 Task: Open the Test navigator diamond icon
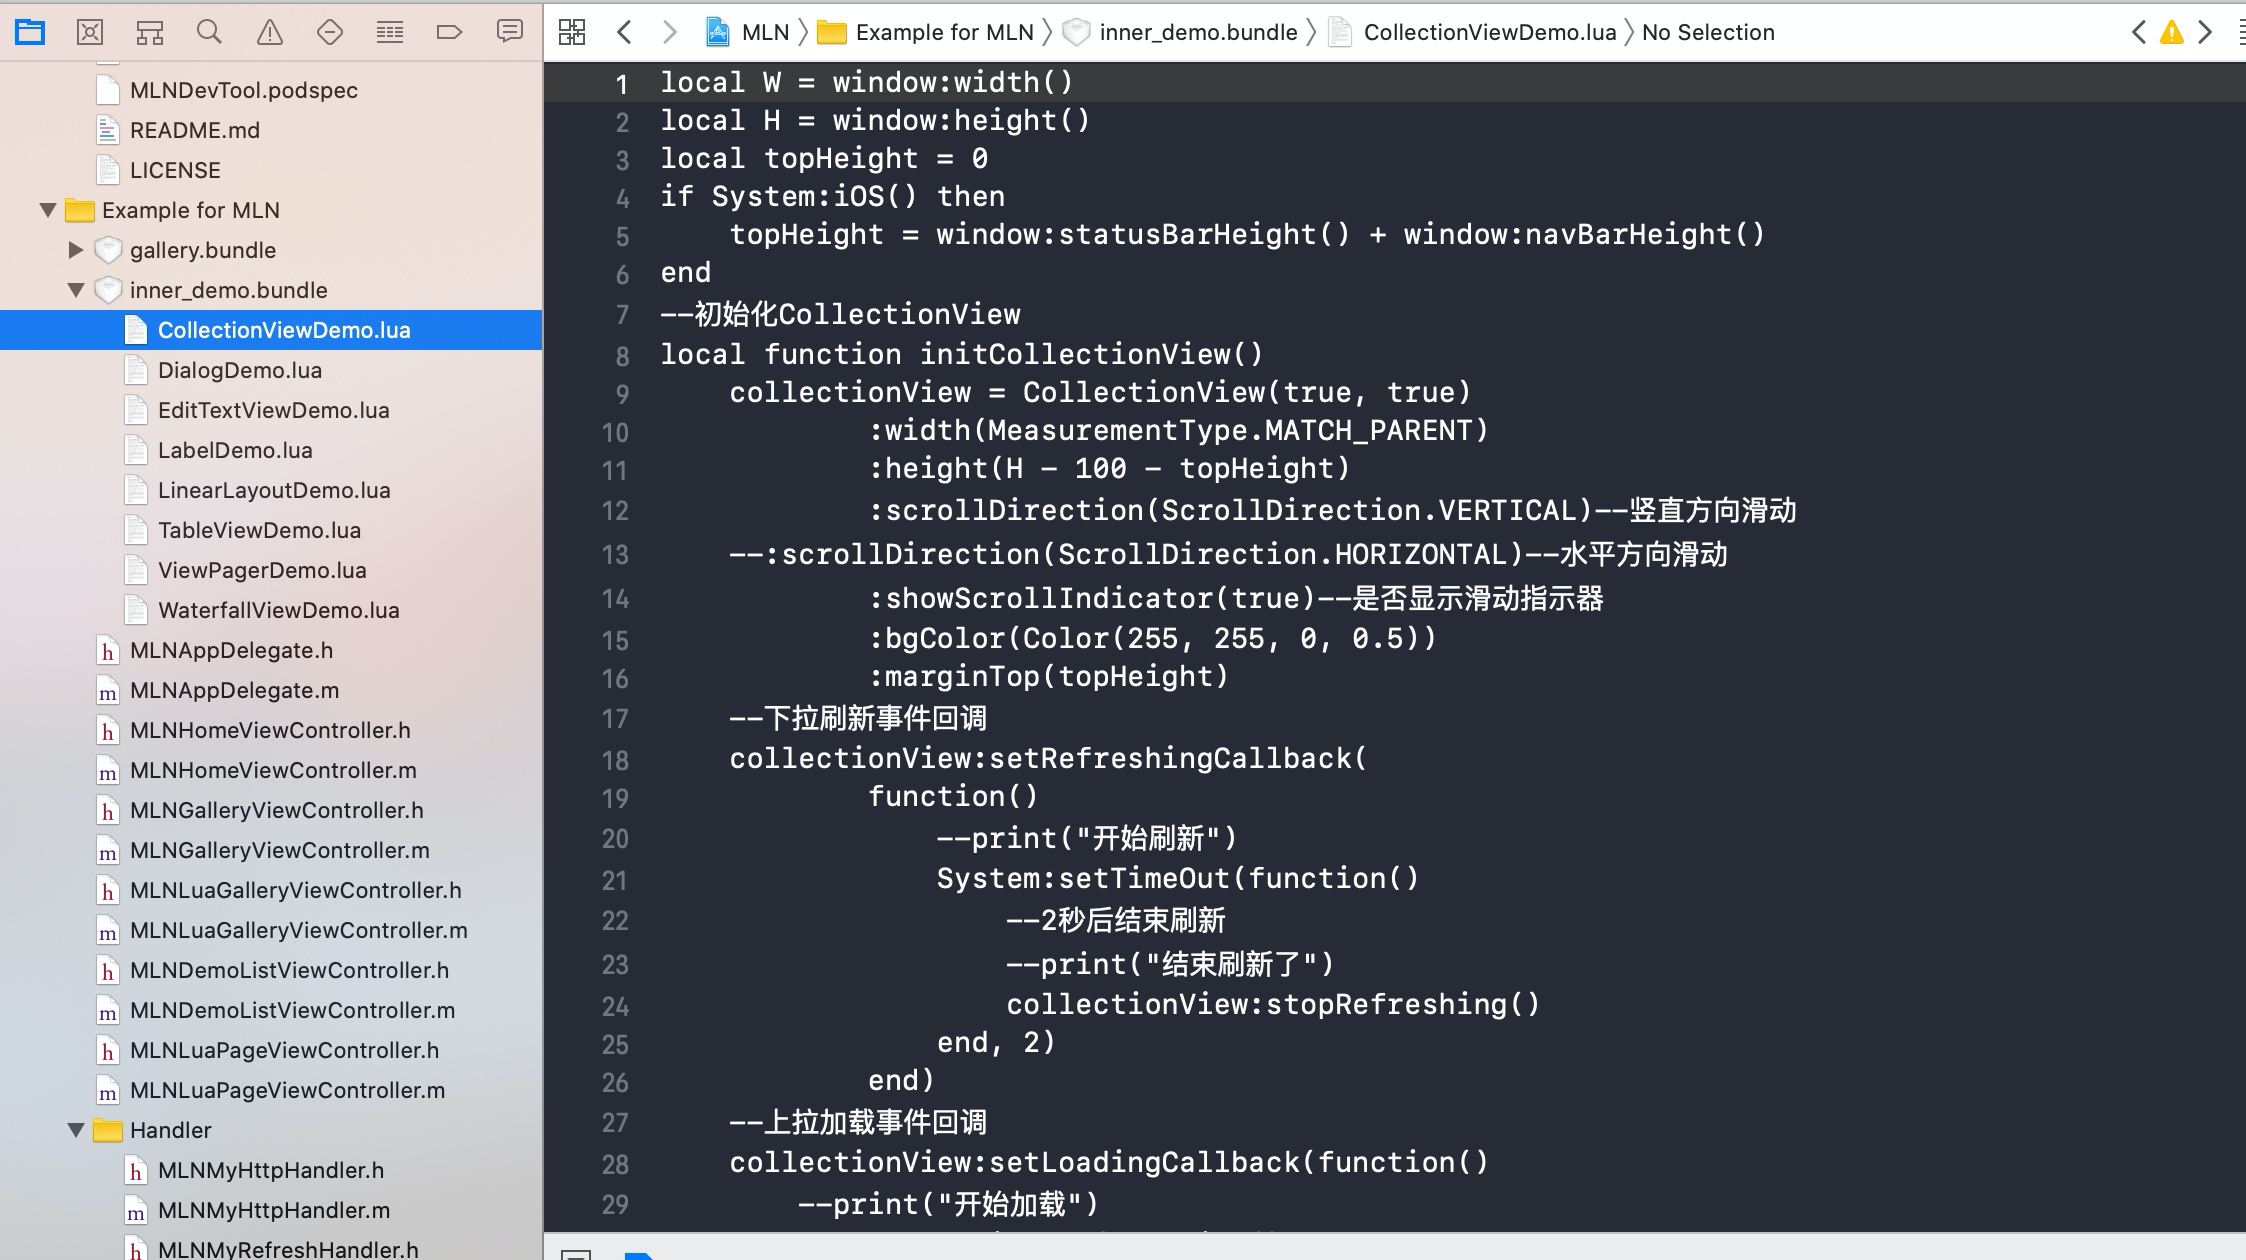pos(329,32)
